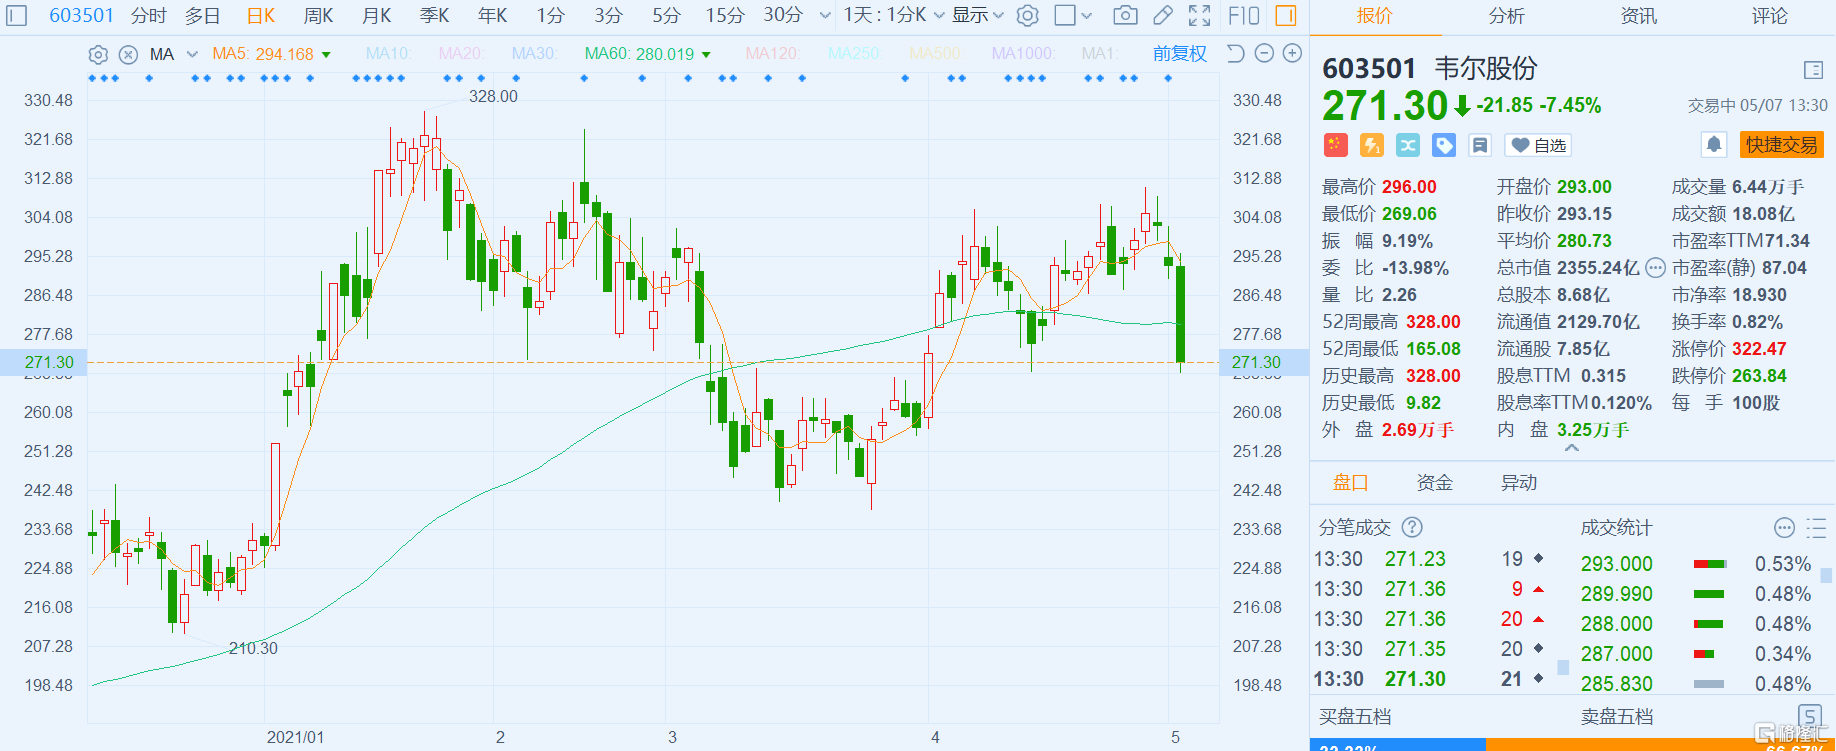
Task: Open the F10 company info
Action: [1243, 15]
